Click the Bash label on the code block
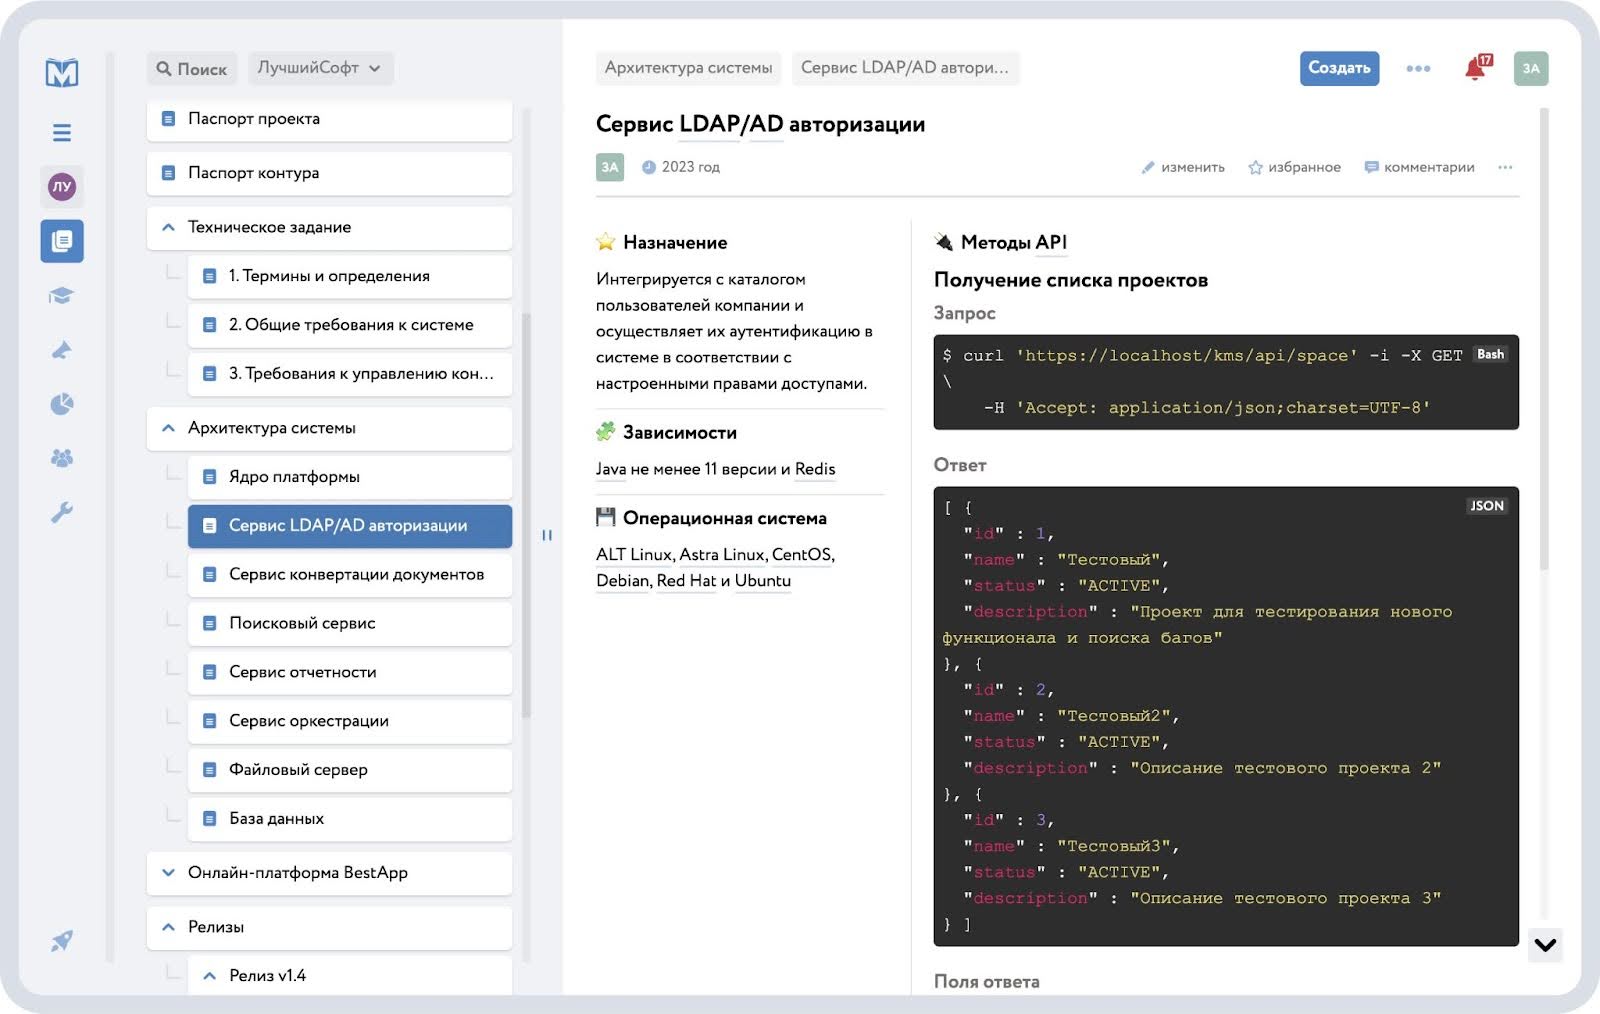 1490,355
